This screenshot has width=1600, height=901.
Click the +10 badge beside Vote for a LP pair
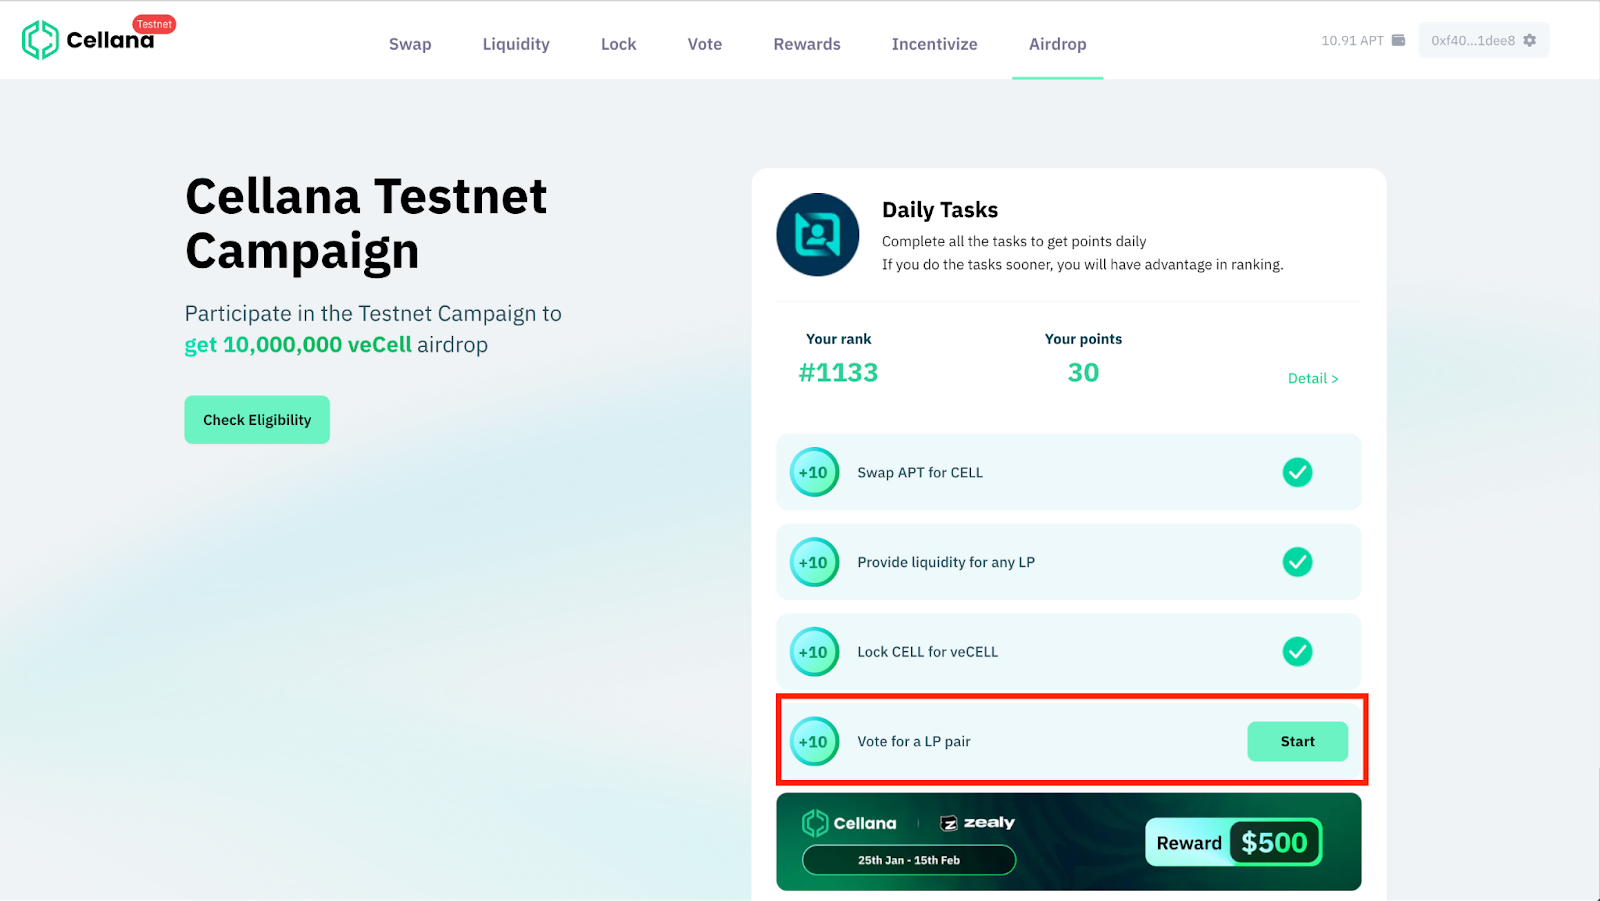(814, 741)
